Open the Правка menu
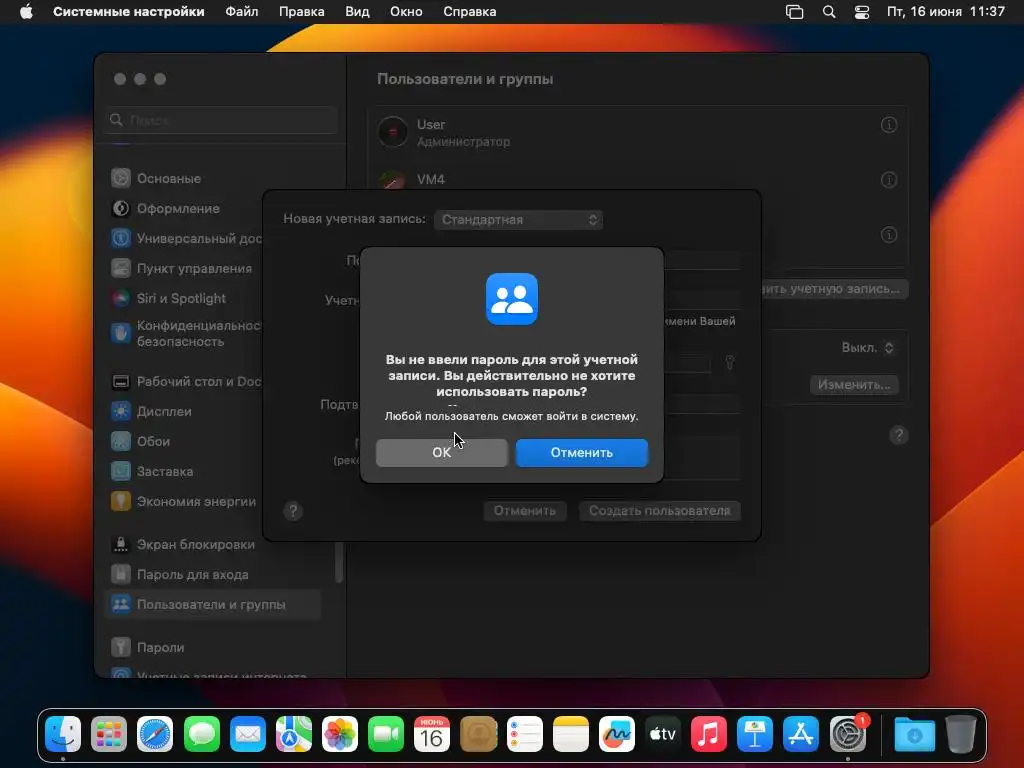 click(302, 12)
